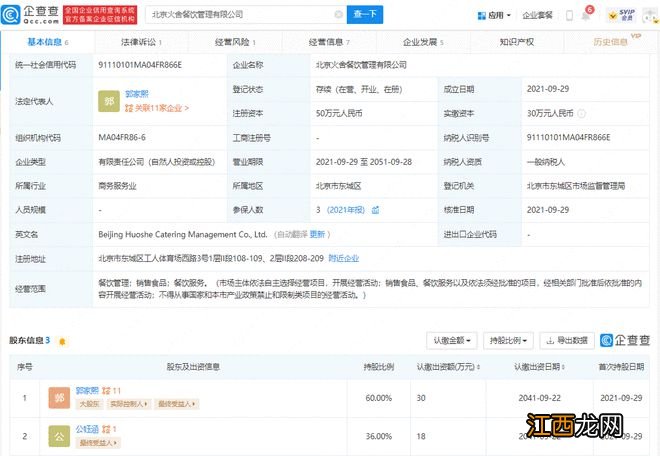Screen dimensions: 660x456
Task: Switch to the 基本信息 tab
Action: click(48, 42)
